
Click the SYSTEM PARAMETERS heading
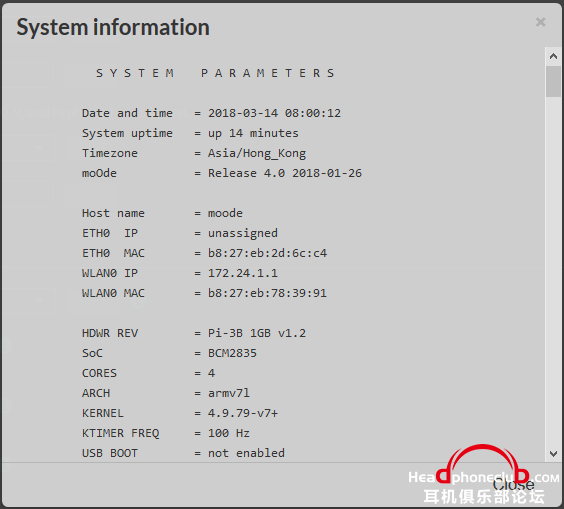click(x=215, y=73)
